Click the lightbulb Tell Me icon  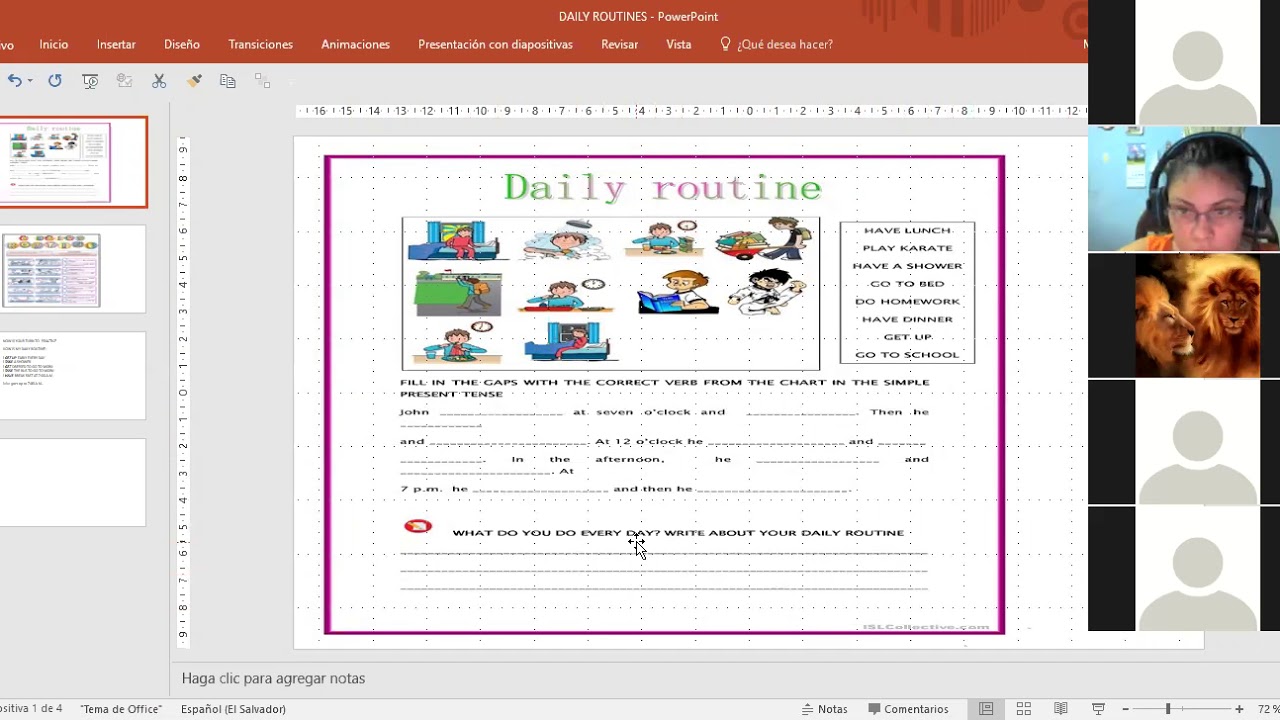coord(726,44)
